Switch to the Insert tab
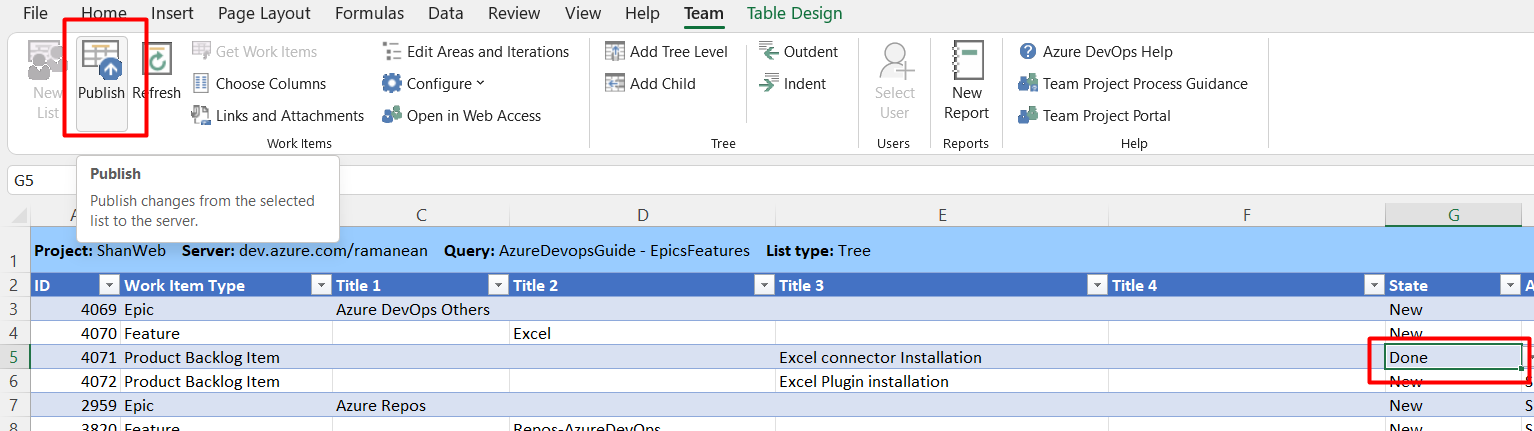 point(172,13)
